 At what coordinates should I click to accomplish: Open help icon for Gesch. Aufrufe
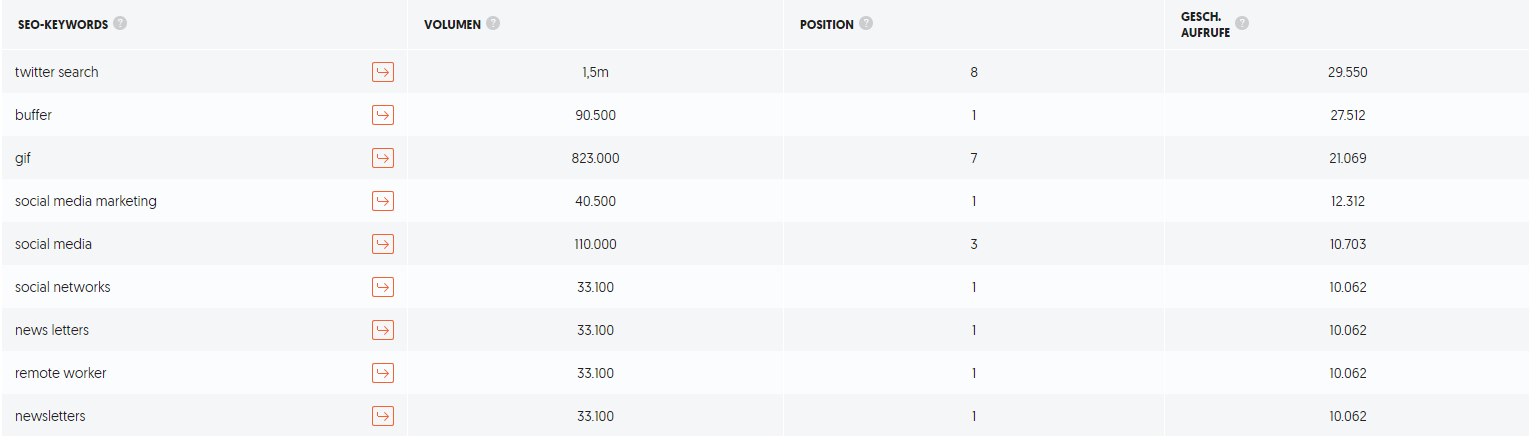pyautogui.click(x=1242, y=22)
